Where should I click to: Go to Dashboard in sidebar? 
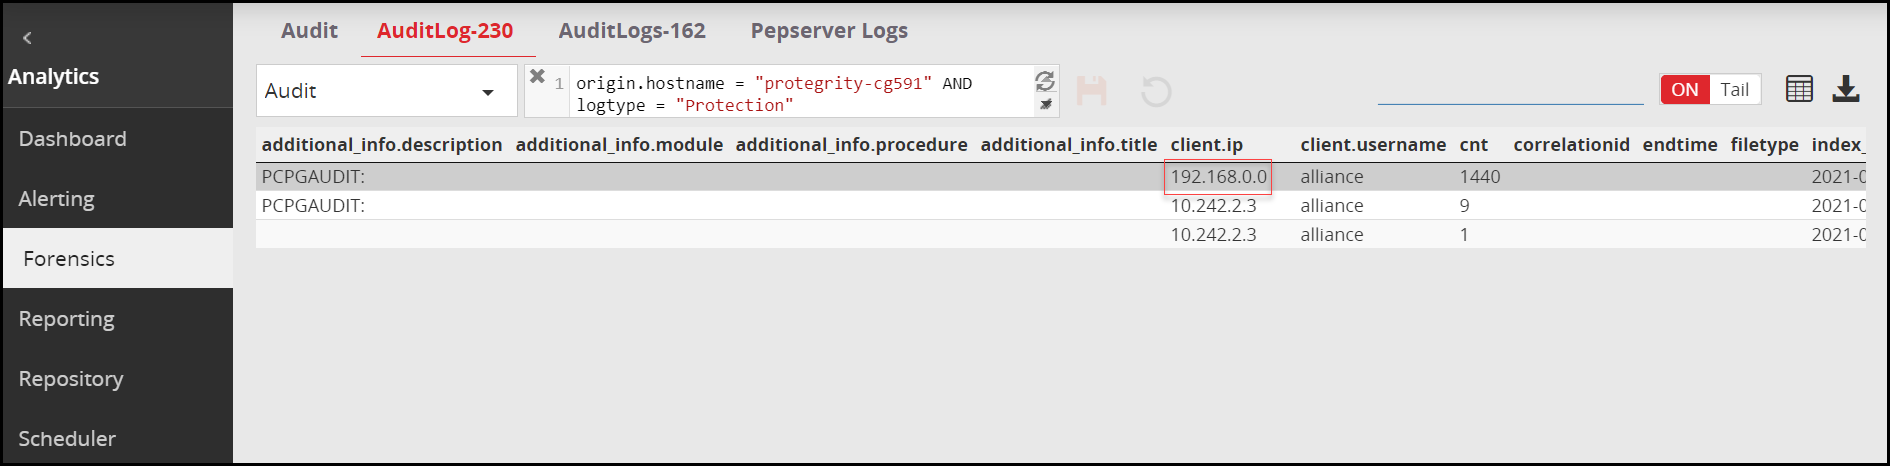pyautogui.click(x=73, y=139)
